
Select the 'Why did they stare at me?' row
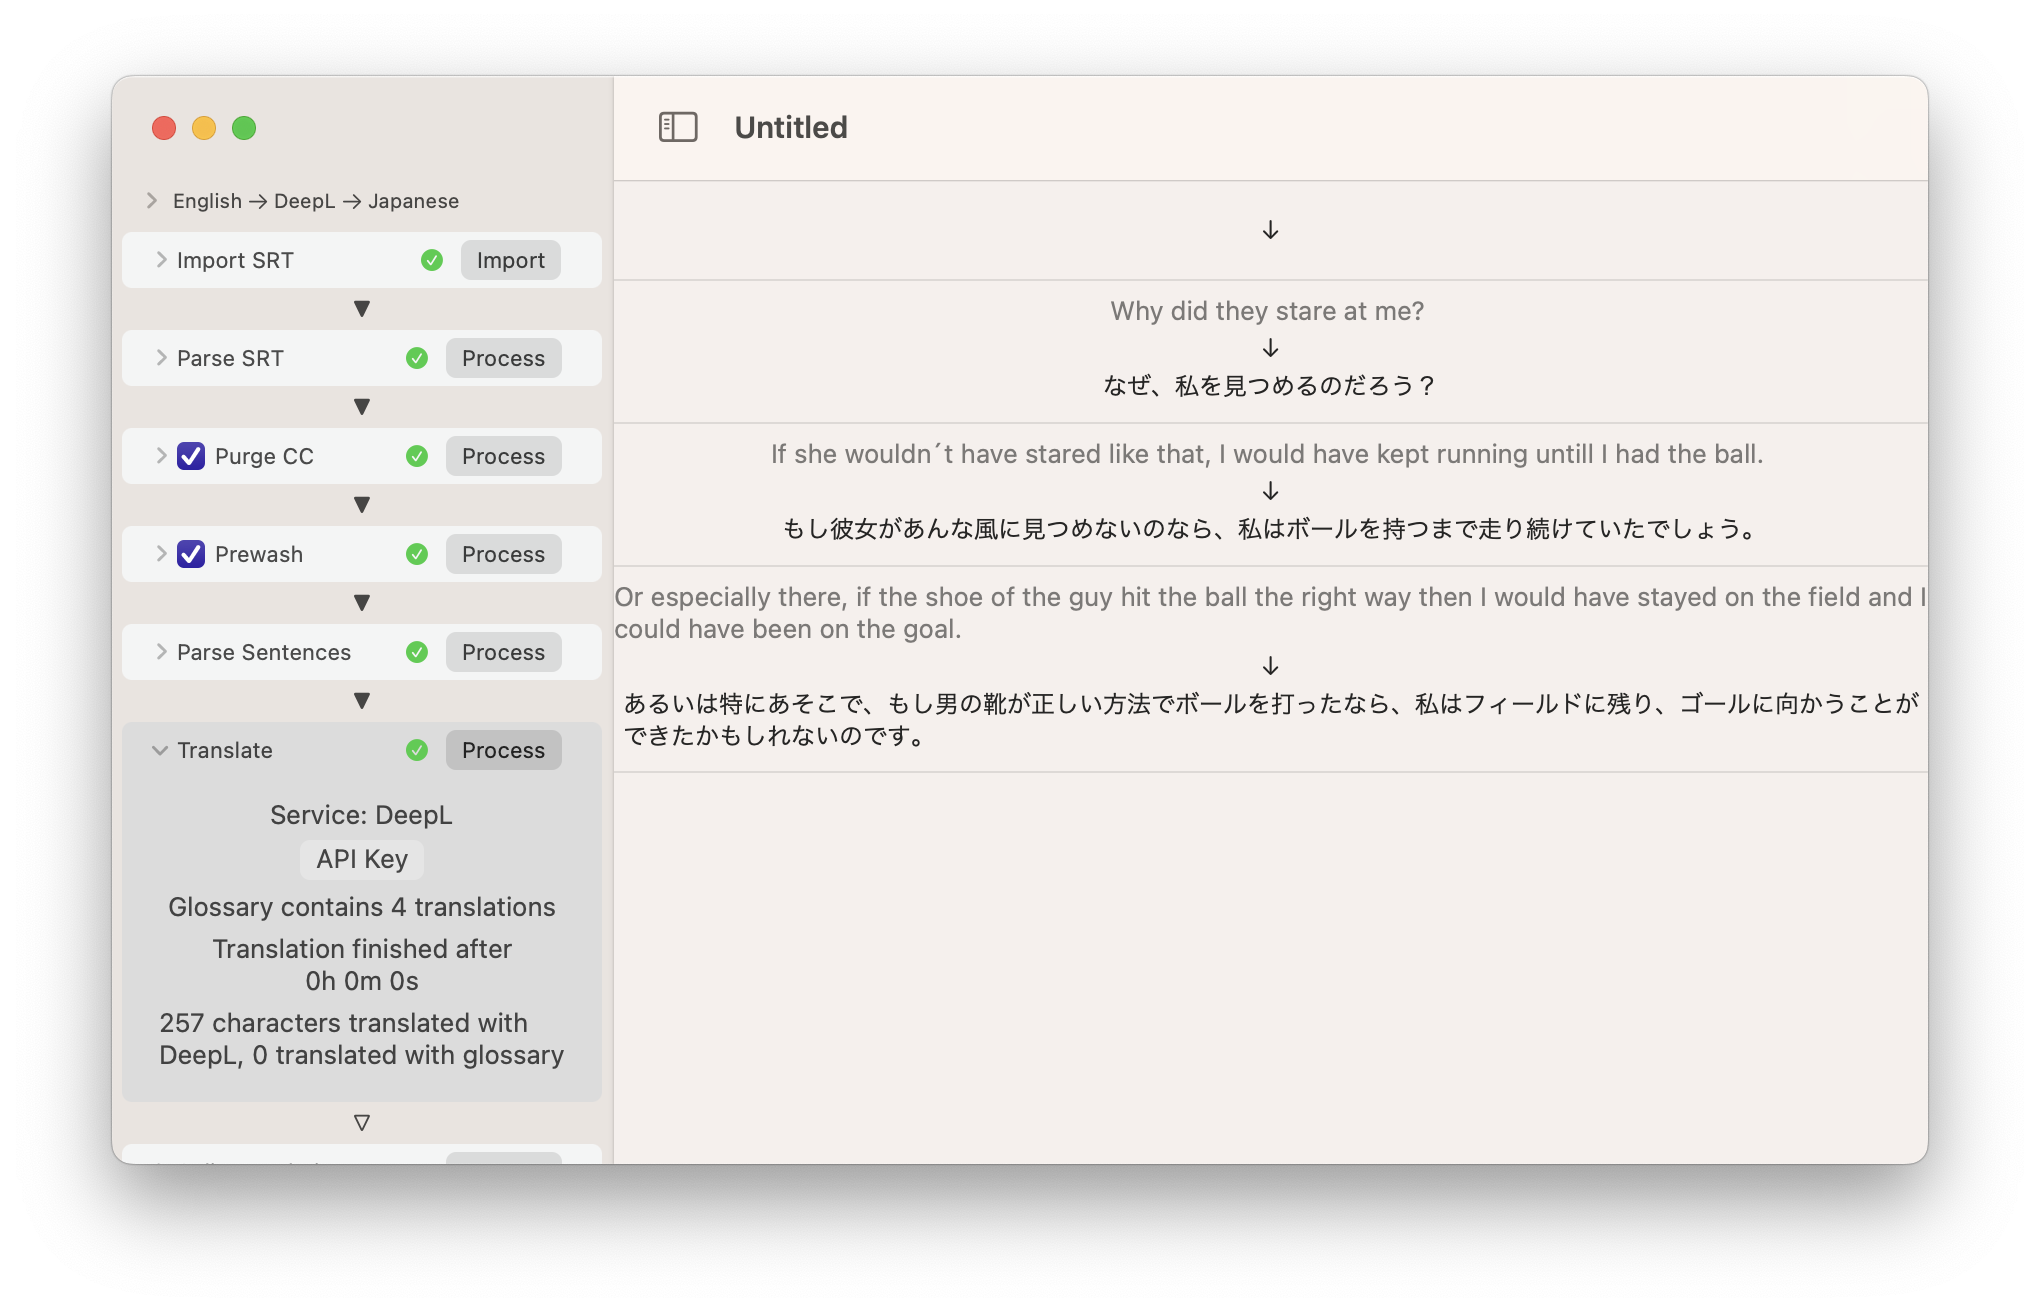[1268, 350]
